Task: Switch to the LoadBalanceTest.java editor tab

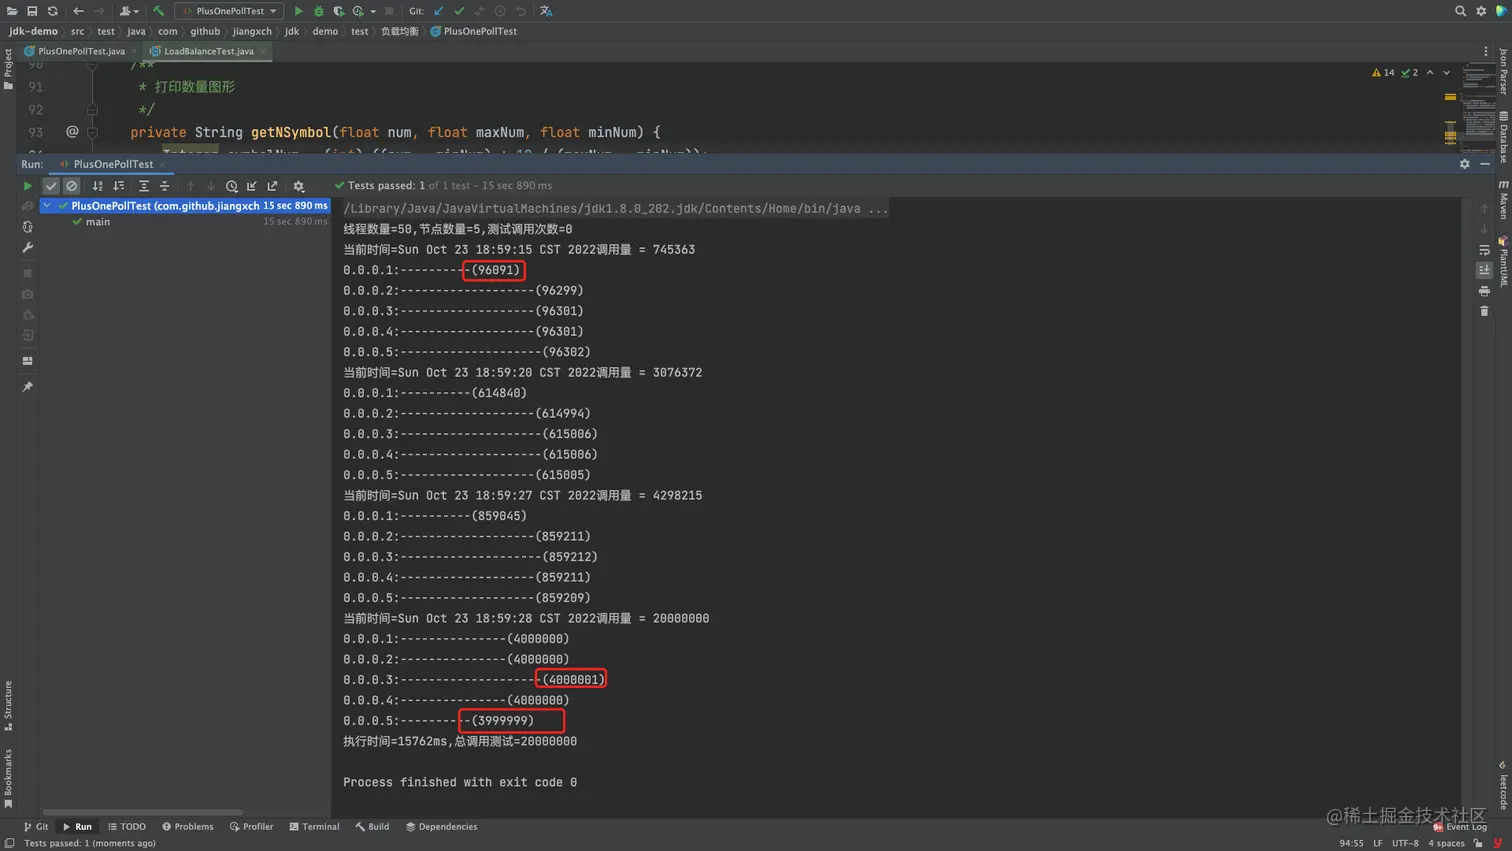Action: click(208, 51)
